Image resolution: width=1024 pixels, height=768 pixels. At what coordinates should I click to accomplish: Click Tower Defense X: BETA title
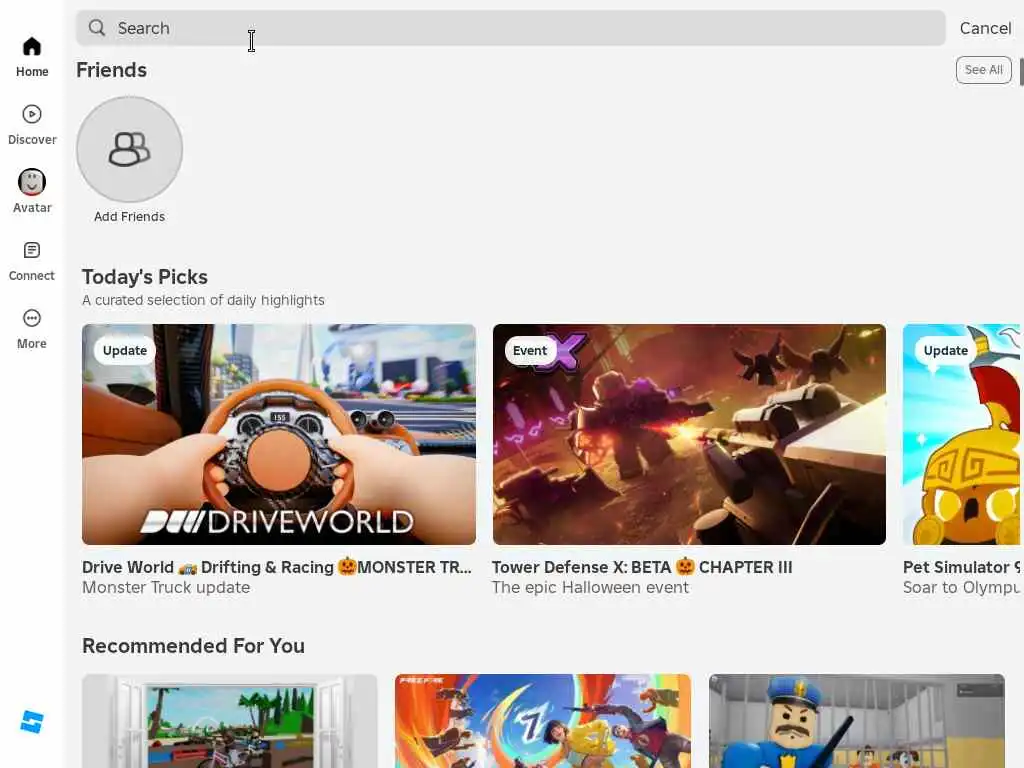coord(641,567)
